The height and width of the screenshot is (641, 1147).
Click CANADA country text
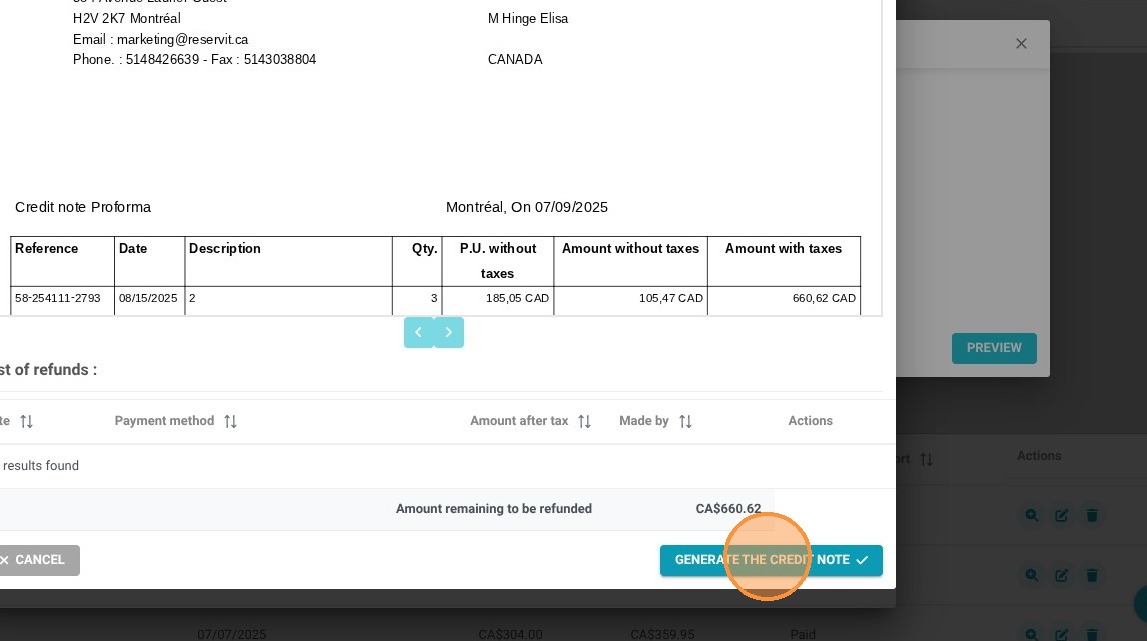pos(515,59)
